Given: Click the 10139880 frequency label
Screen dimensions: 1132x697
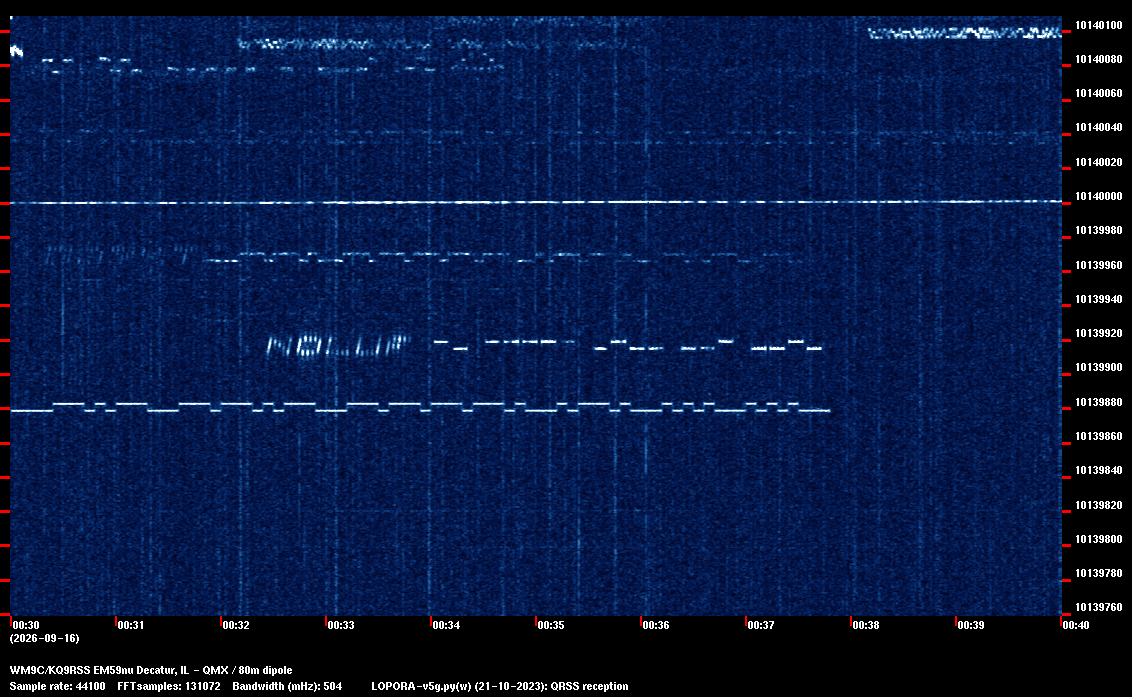Looking at the screenshot, I should click(1099, 402).
